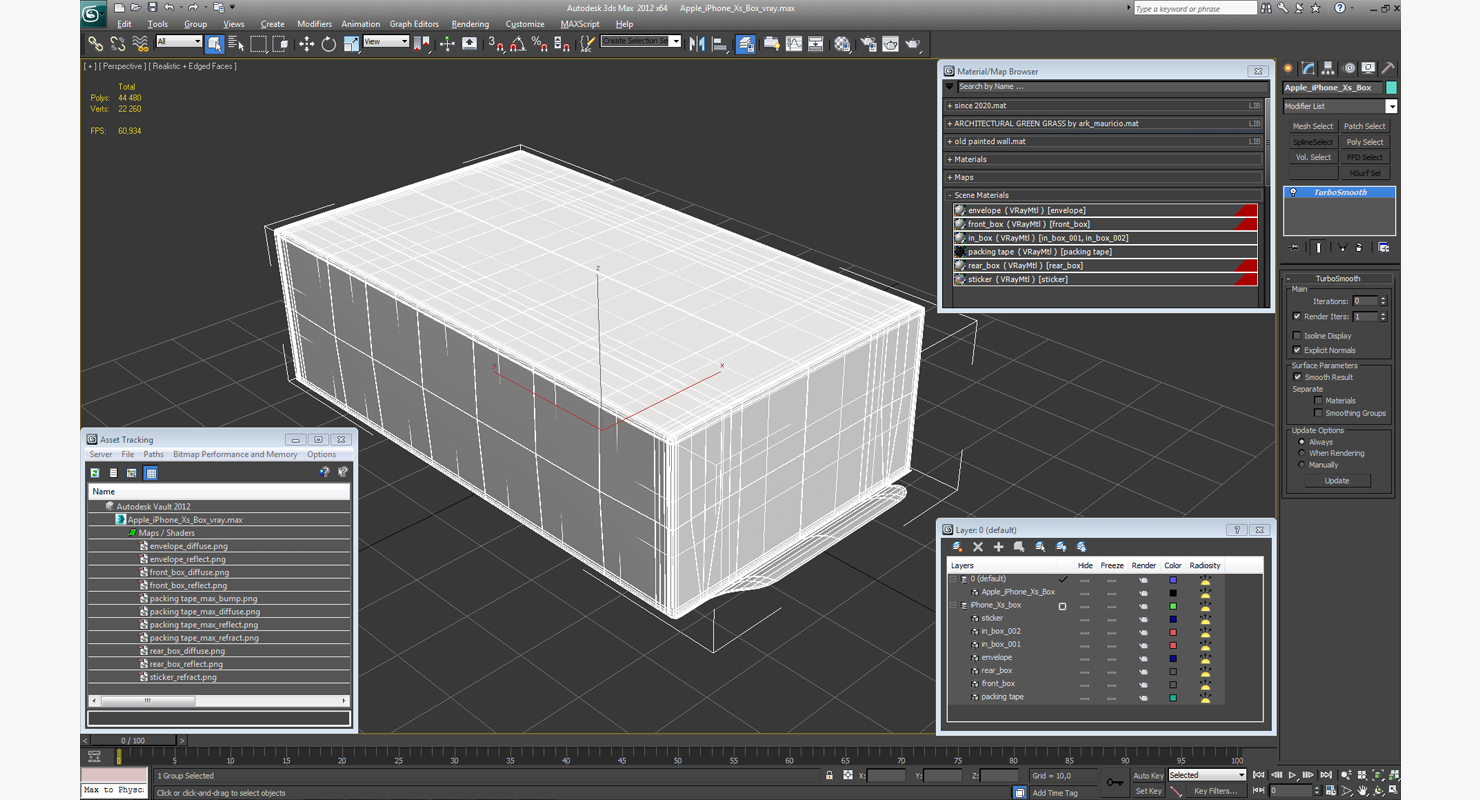
Task: Choose the Select and Scale tool
Action: pyautogui.click(x=351, y=44)
